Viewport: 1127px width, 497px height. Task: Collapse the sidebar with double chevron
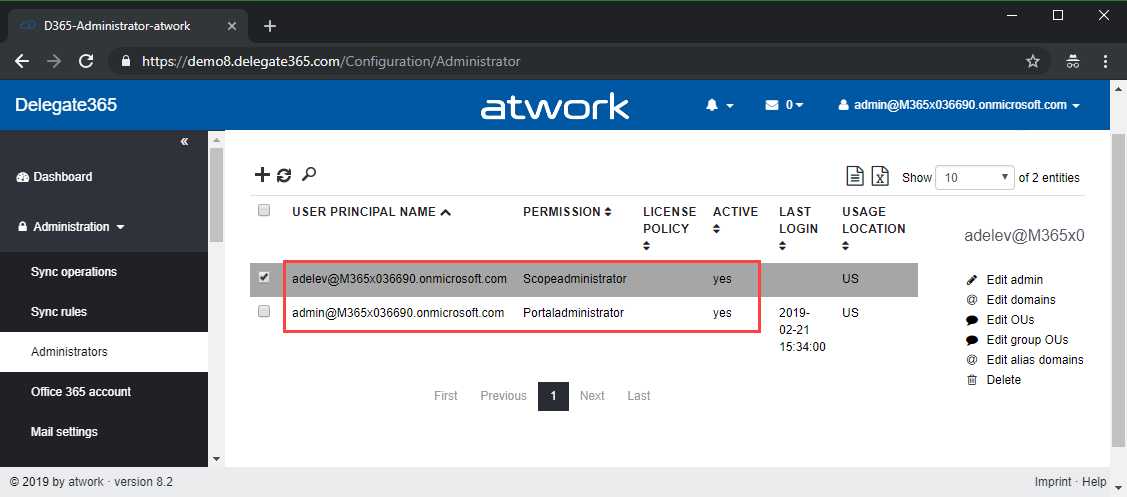[x=185, y=141]
